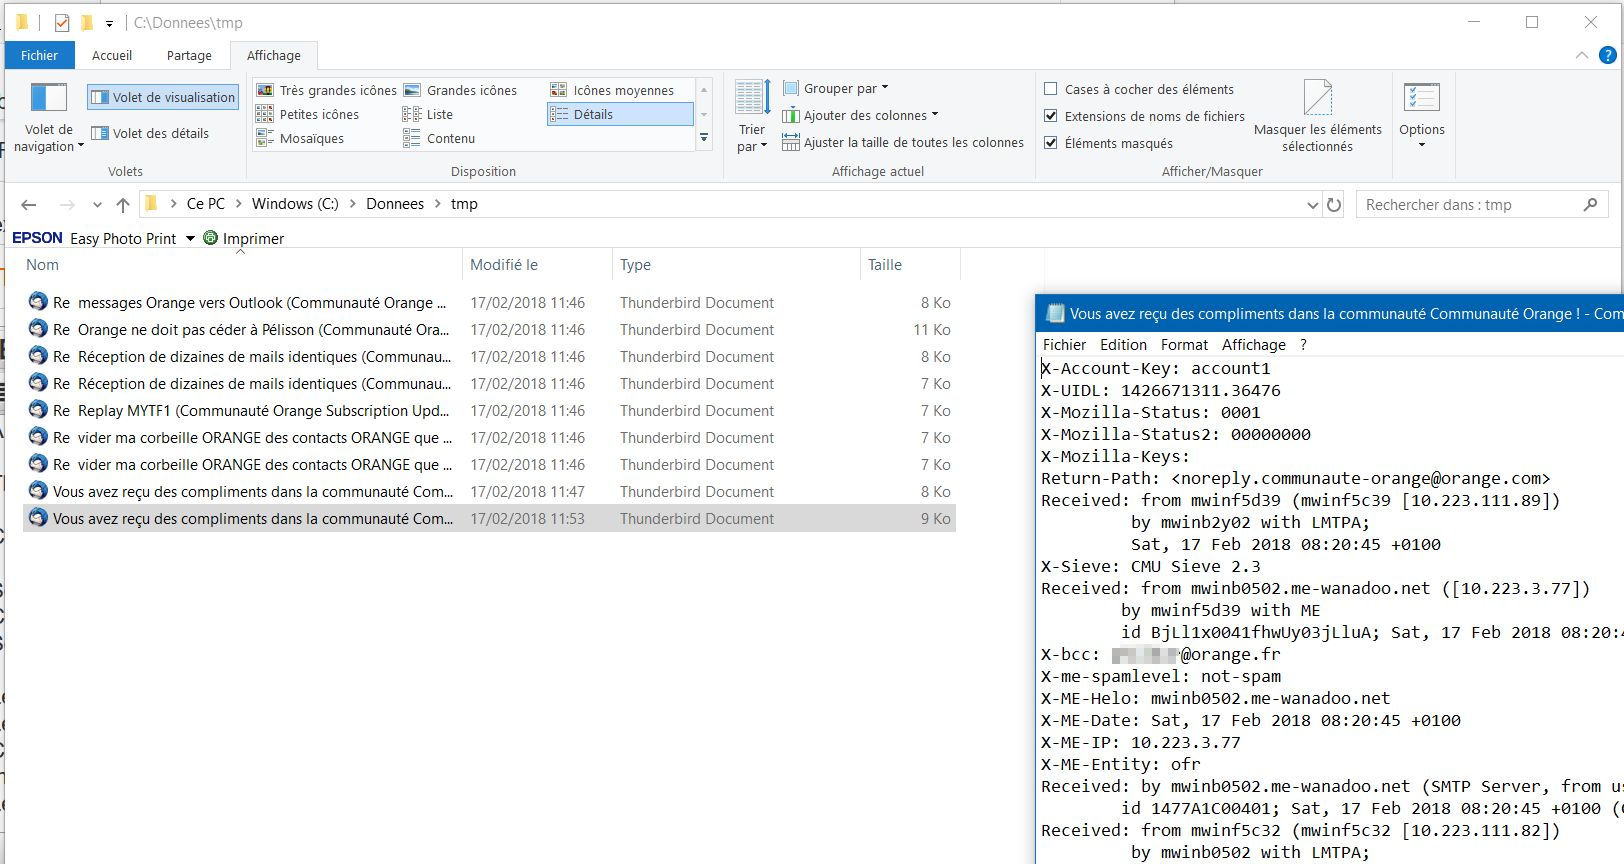Uncheck Éléments masqués checkbox
This screenshot has height=864, width=1624.
click(x=1051, y=143)
